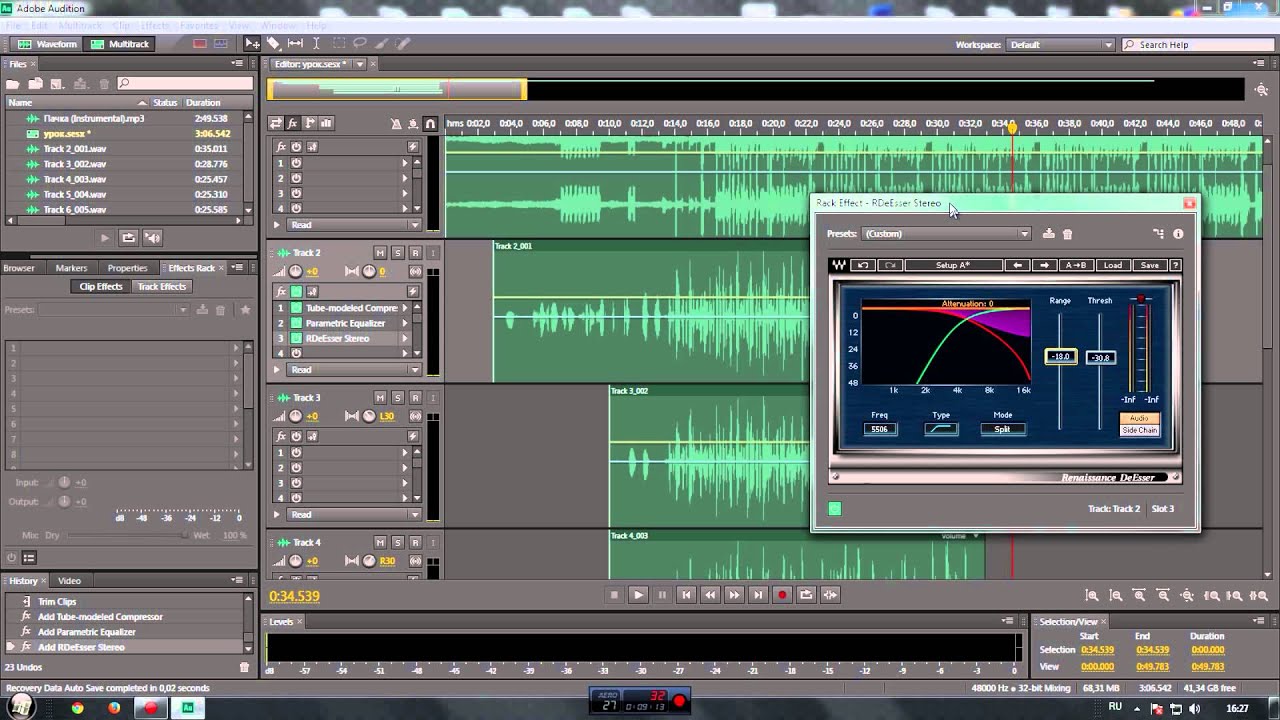Click the Effects fx icon above tracks

[293, 123]
